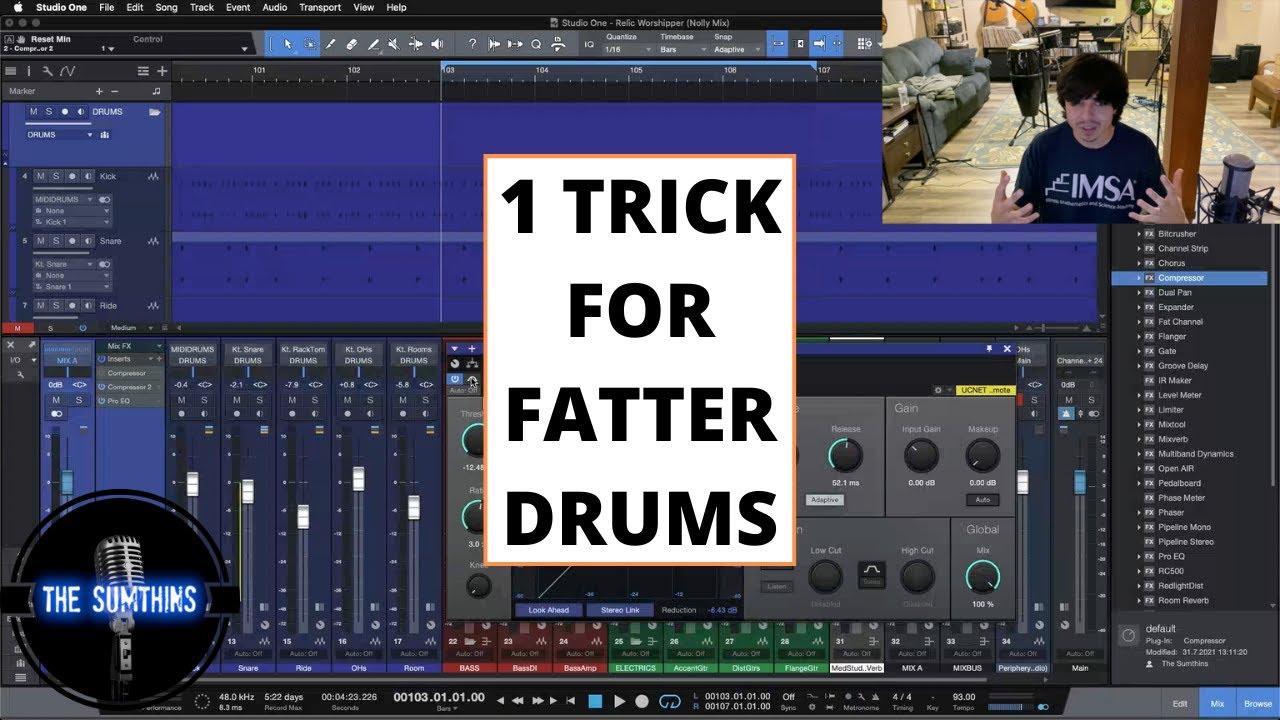Click the Auto makeup gain button
Image resolution: width=1280 pixels, height=720 pixels.
[983, 499]
